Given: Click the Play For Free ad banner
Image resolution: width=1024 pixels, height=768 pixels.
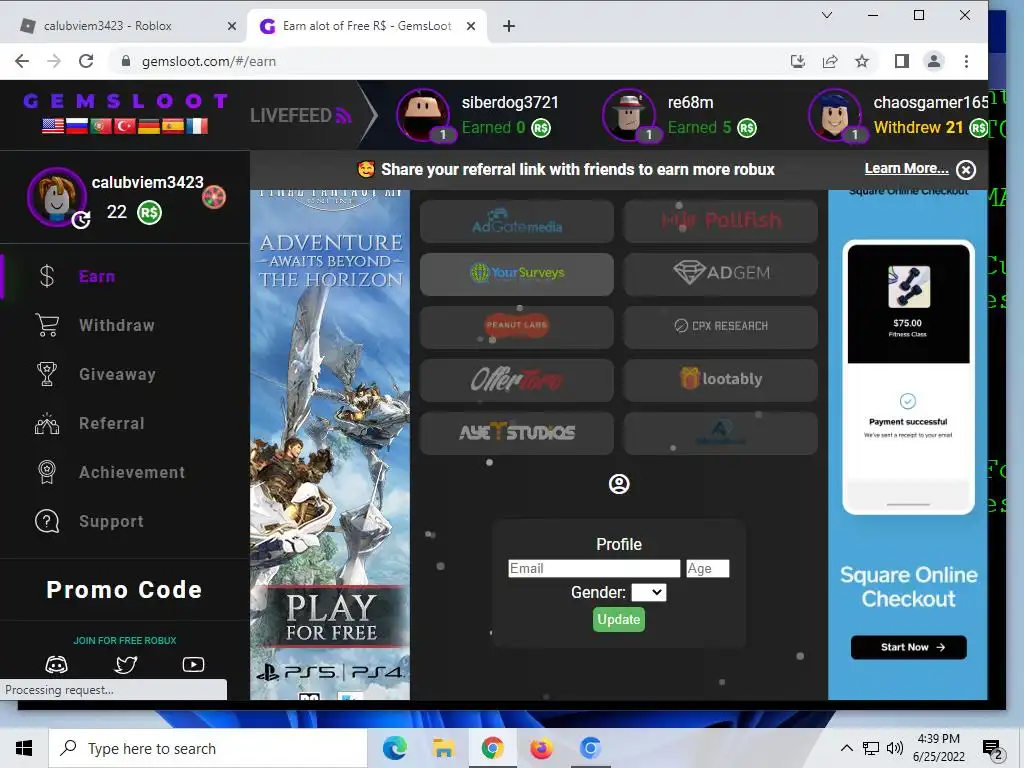Looking at the screenshot, I should click(x=331, y=617).
